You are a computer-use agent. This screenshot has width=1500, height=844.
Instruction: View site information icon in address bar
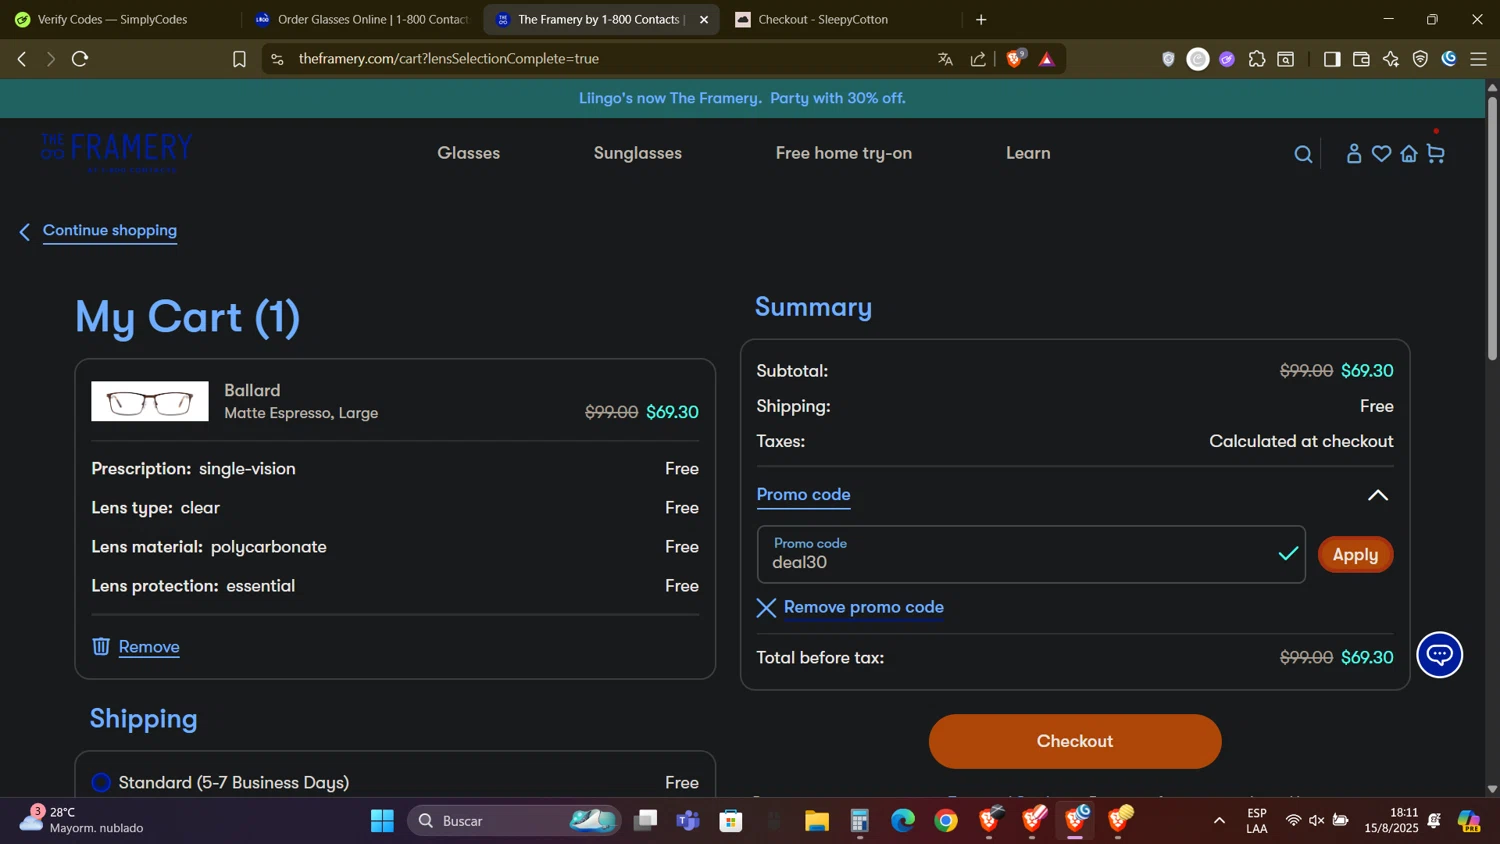pyautogui.click(x=277, y=59)
